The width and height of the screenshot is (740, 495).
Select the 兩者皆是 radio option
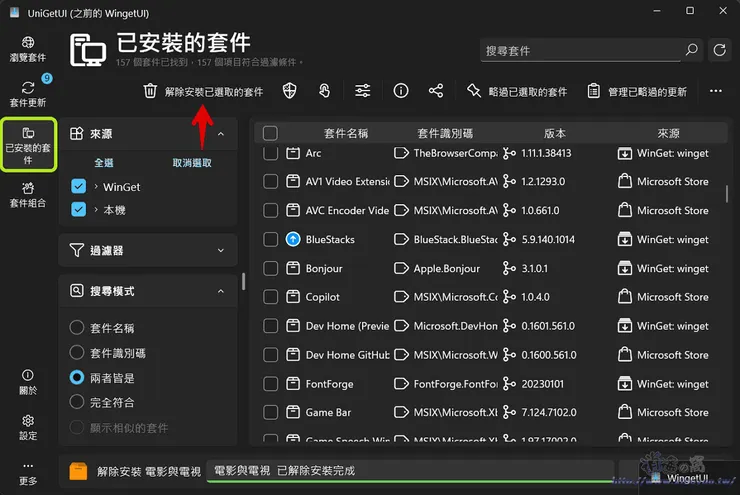click(x=76, y=378)
